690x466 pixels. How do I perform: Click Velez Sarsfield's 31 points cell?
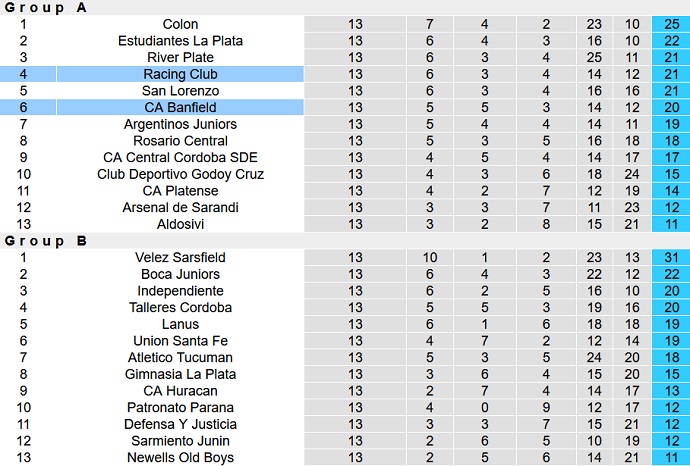point(671,257)
